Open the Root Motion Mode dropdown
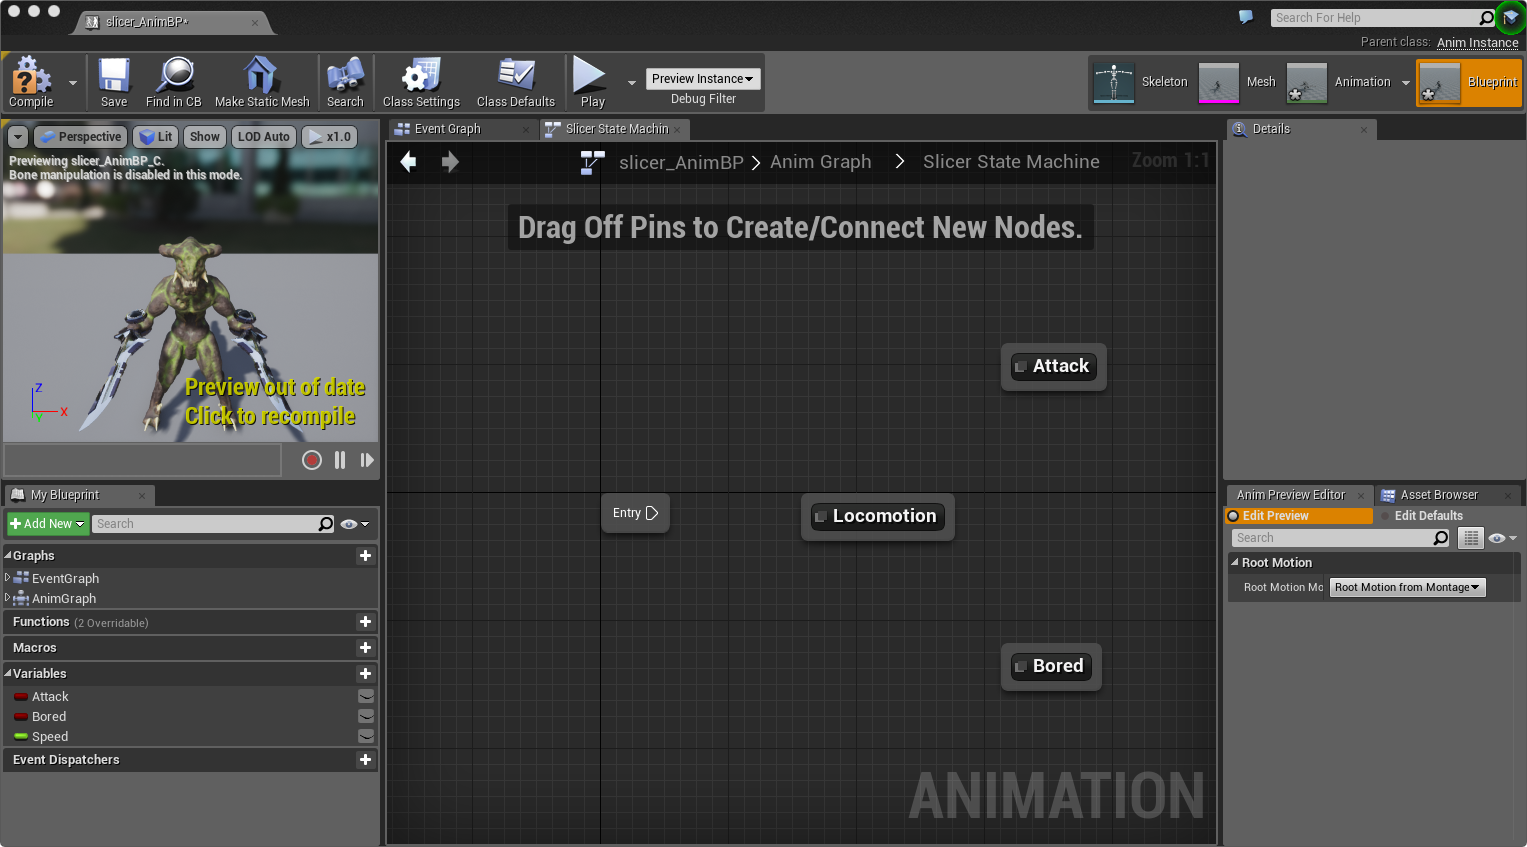The height and width of the screenshot is (847, 1527). tap(1407, 588)
